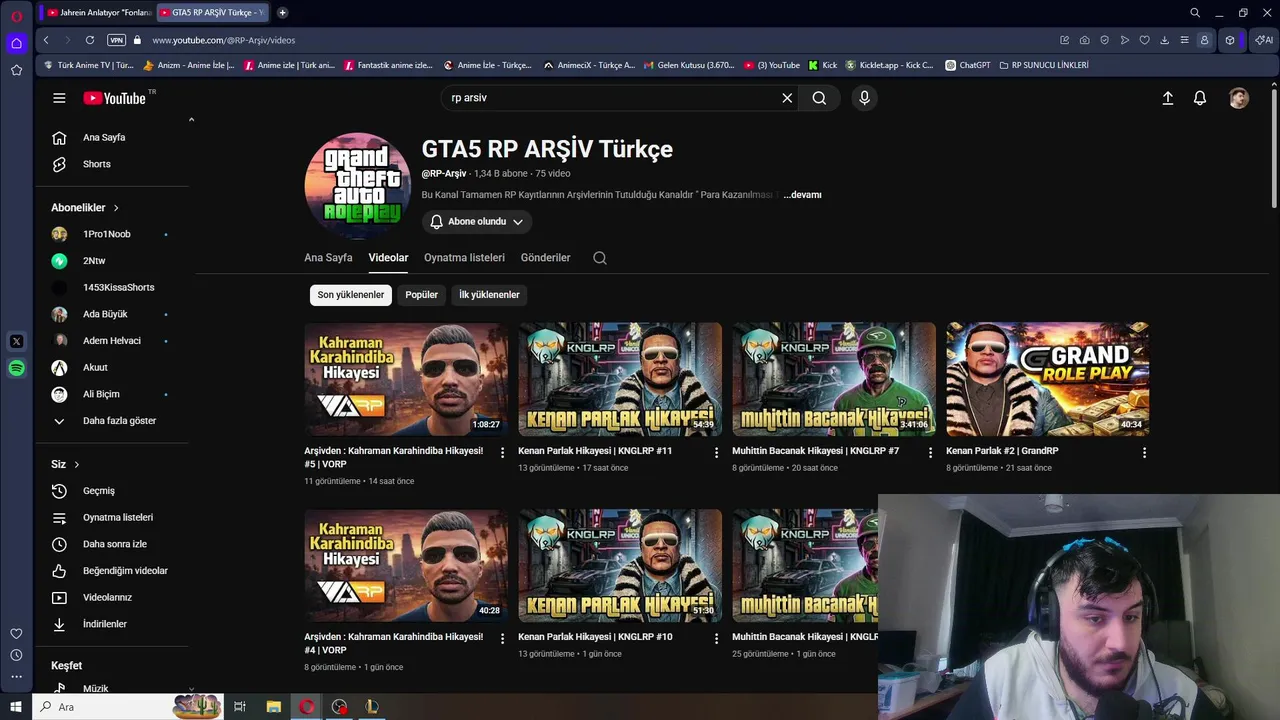Open the Opera AI assistant button

click(x=1263, y=40)
